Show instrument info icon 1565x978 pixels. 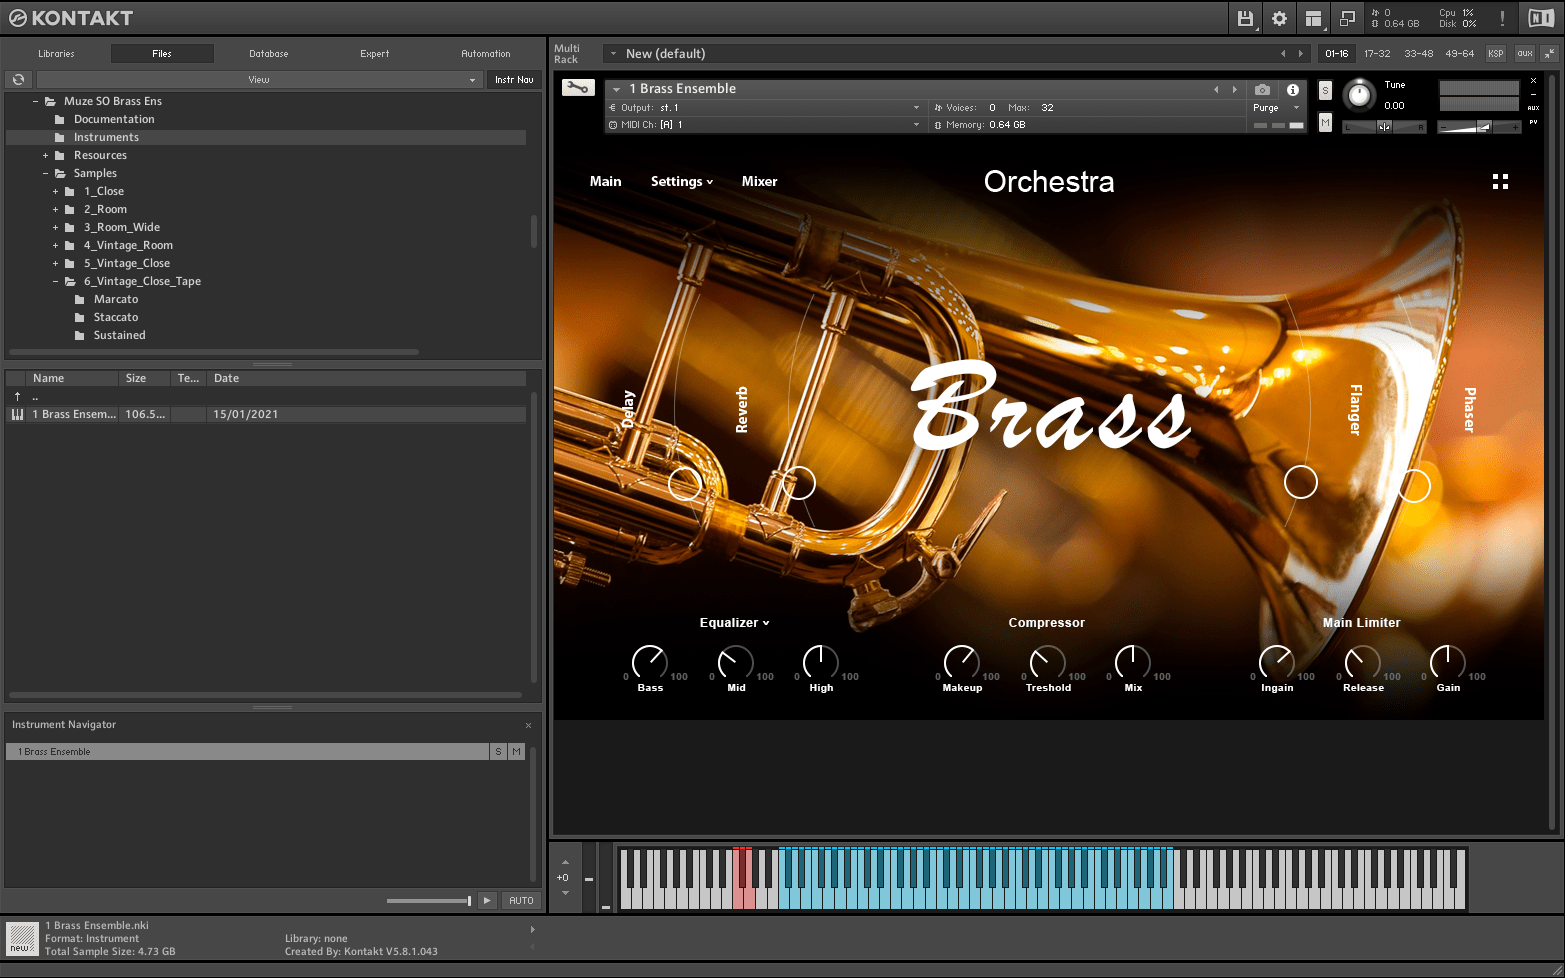1292,89
